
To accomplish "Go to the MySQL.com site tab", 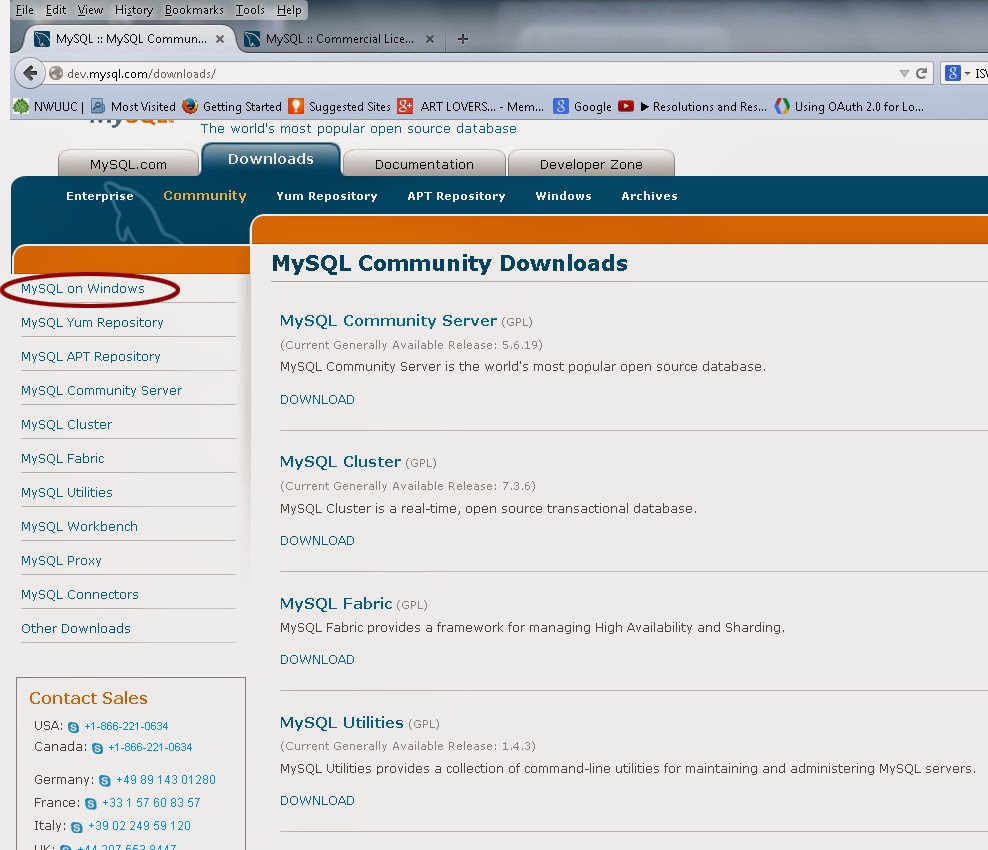I will [x=129, y=164].
